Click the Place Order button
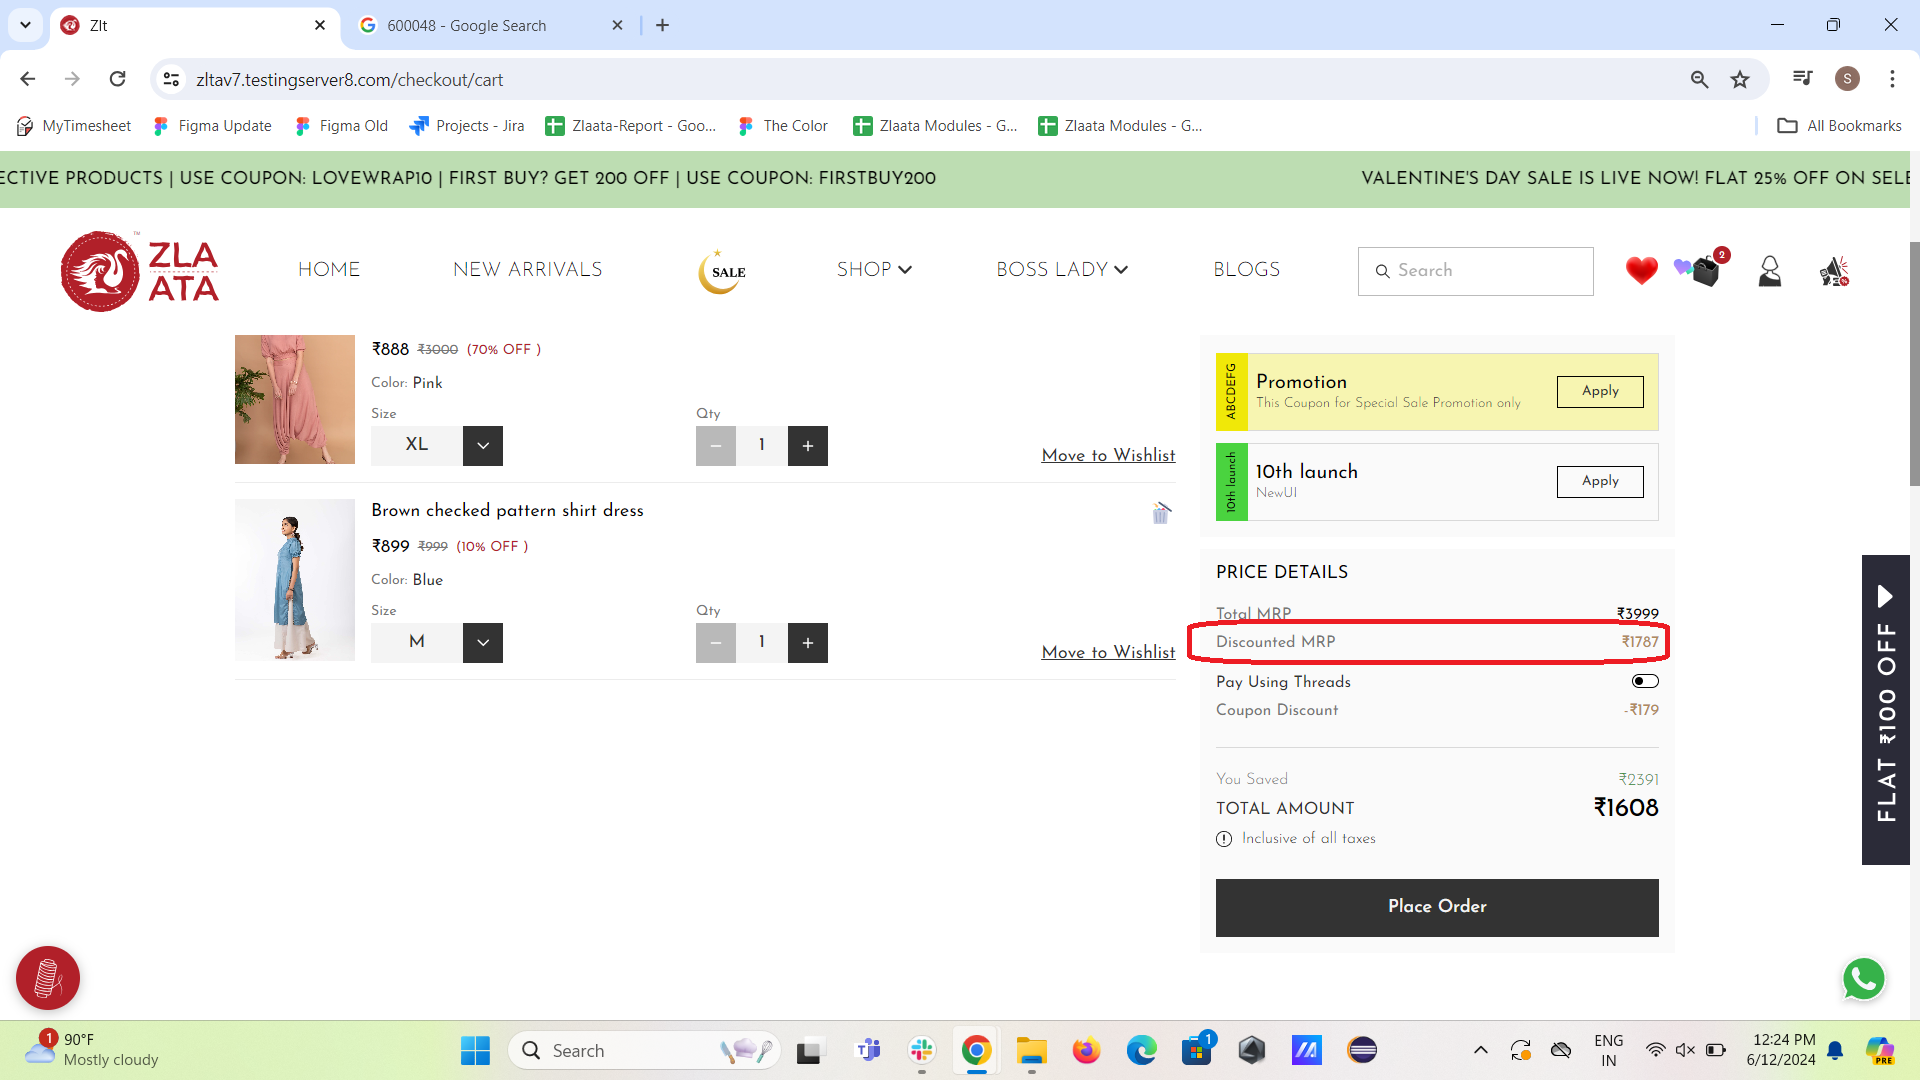This screenshot has width=1920, height=1080. pyautogui.click(x=1436, y=907)
